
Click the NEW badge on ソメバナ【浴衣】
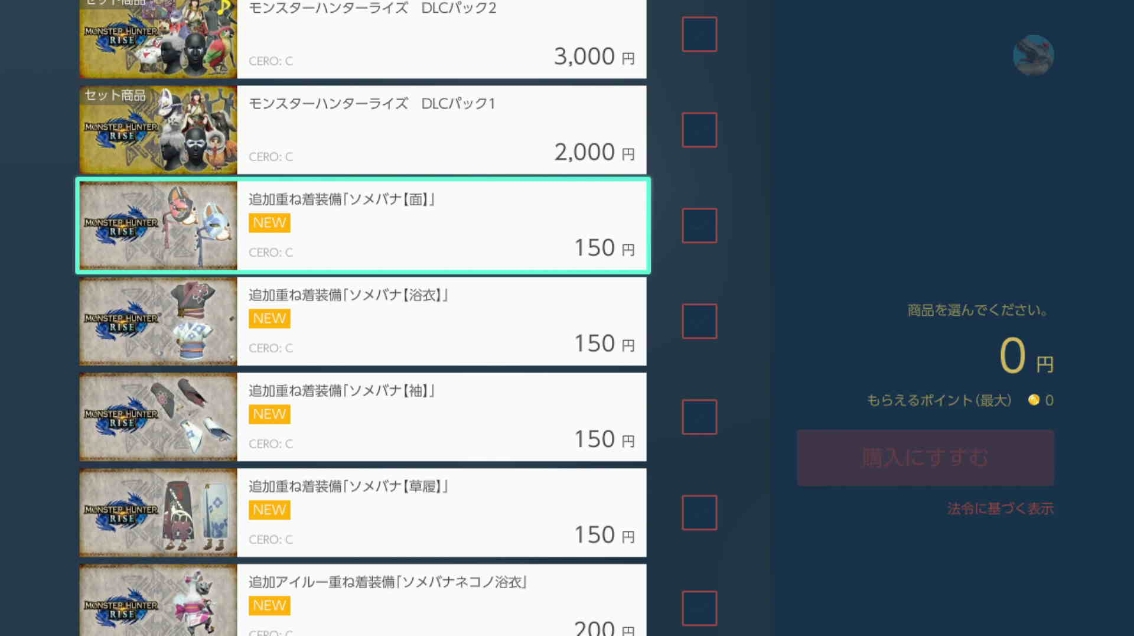click(270, 318)
